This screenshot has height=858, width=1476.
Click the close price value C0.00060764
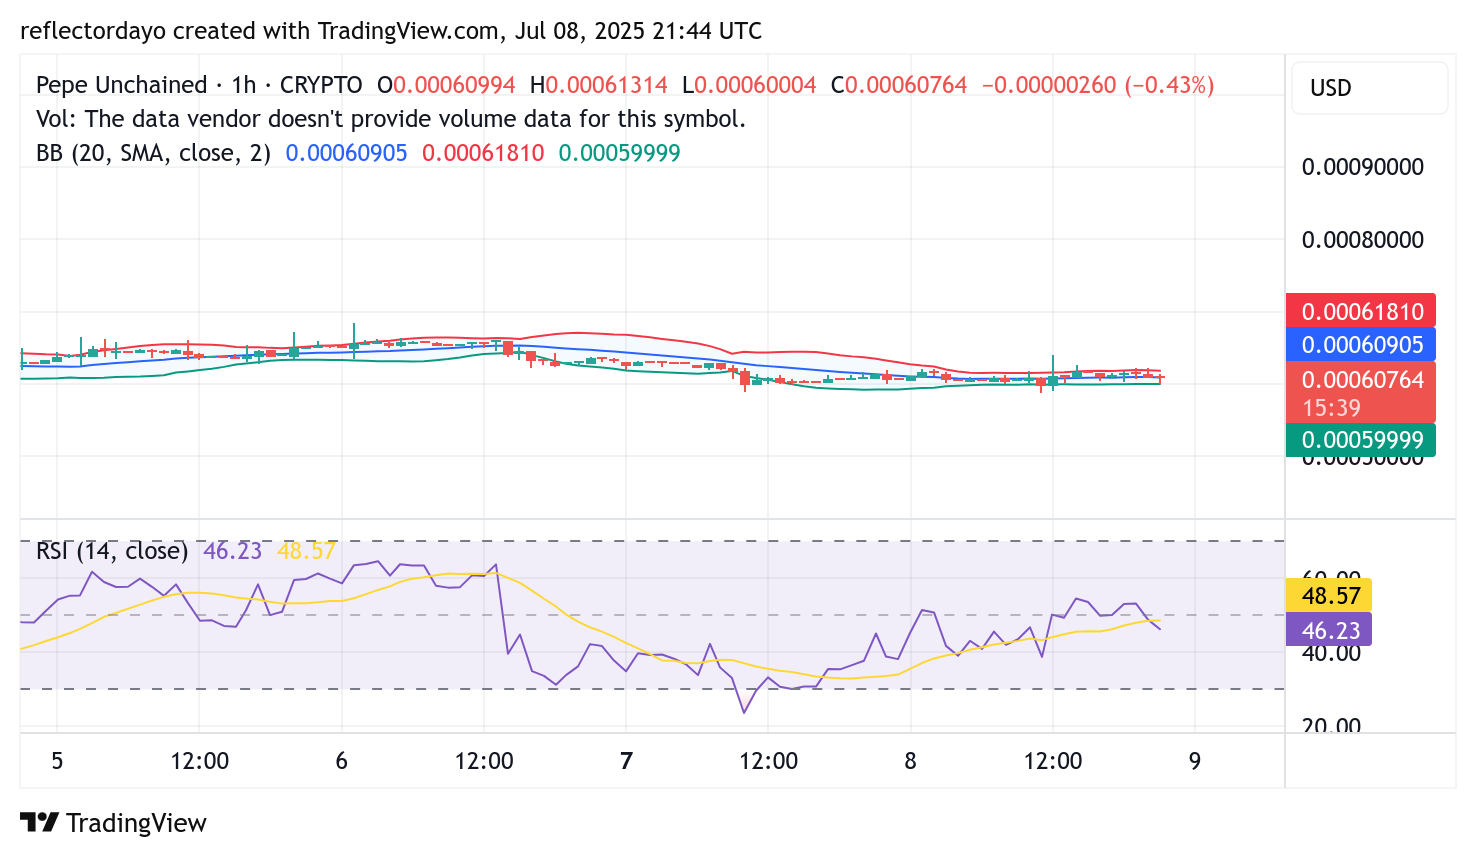(899, 85)
